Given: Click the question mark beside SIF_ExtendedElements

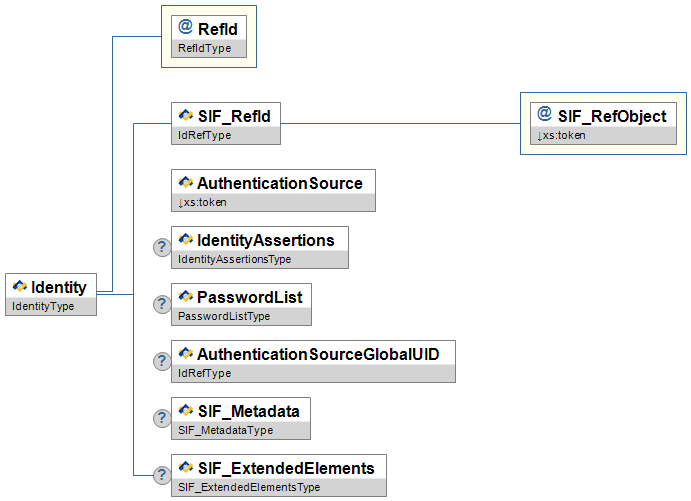Looking at the screenshot, I should click(160, 475).
